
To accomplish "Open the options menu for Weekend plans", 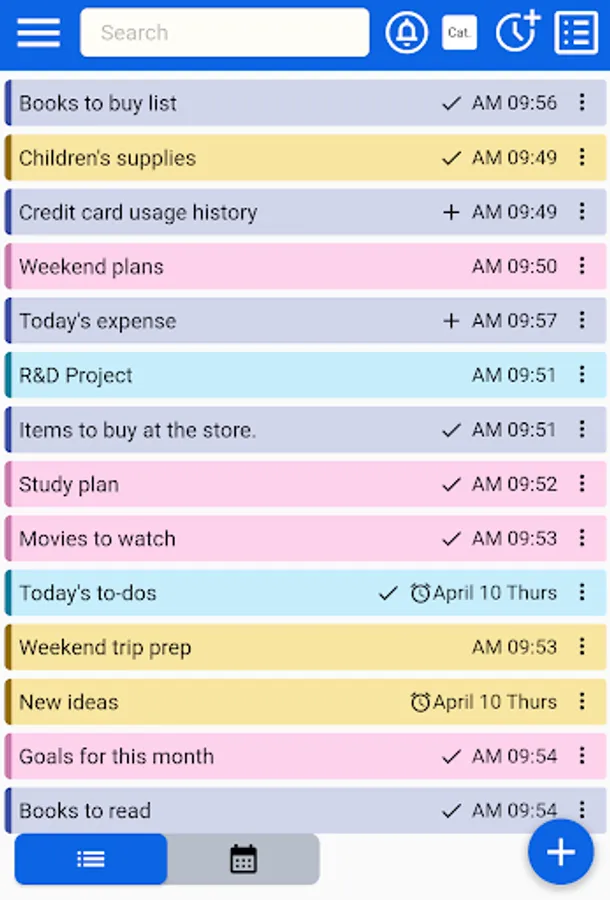I will (584, 267).
